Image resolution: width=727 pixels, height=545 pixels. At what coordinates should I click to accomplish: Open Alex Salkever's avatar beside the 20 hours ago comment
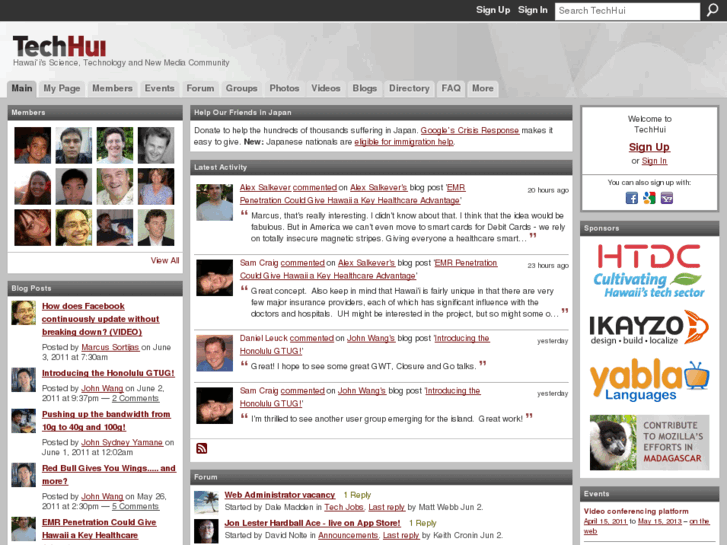tap(214, 202)
